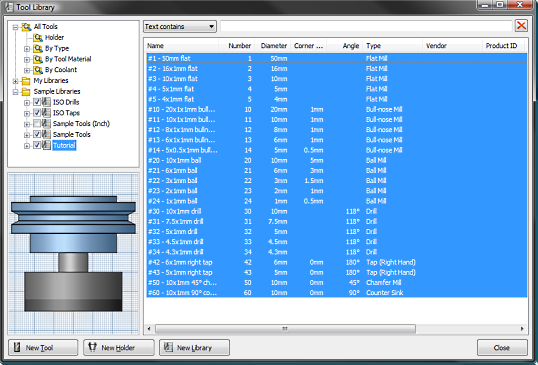This screenshot has height=365, width=538.
Task: Select row #50 - 10x1mm 45° chamfer
Action: [337, 283]
